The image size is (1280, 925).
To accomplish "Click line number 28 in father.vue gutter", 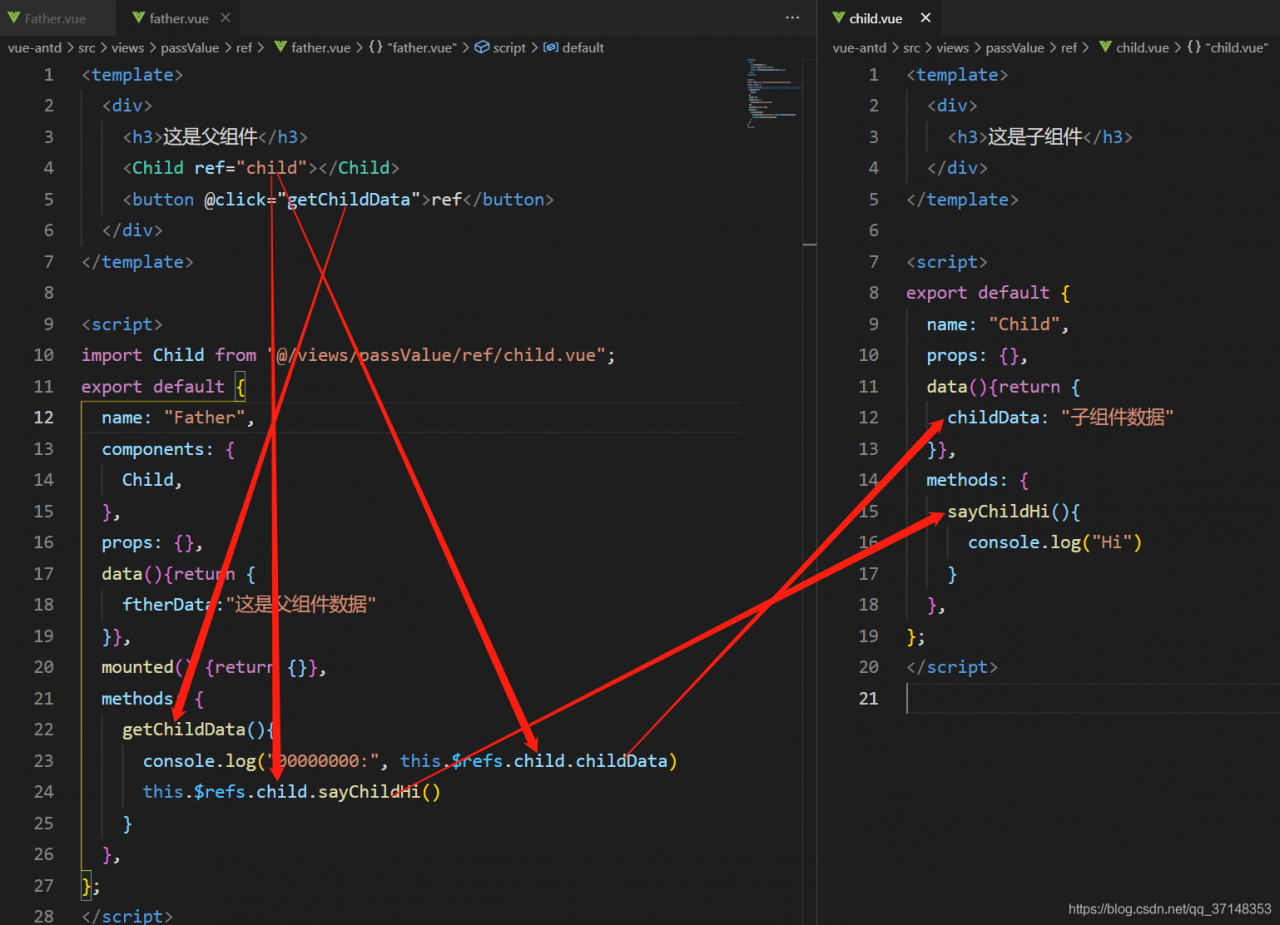I will (44, 916).
